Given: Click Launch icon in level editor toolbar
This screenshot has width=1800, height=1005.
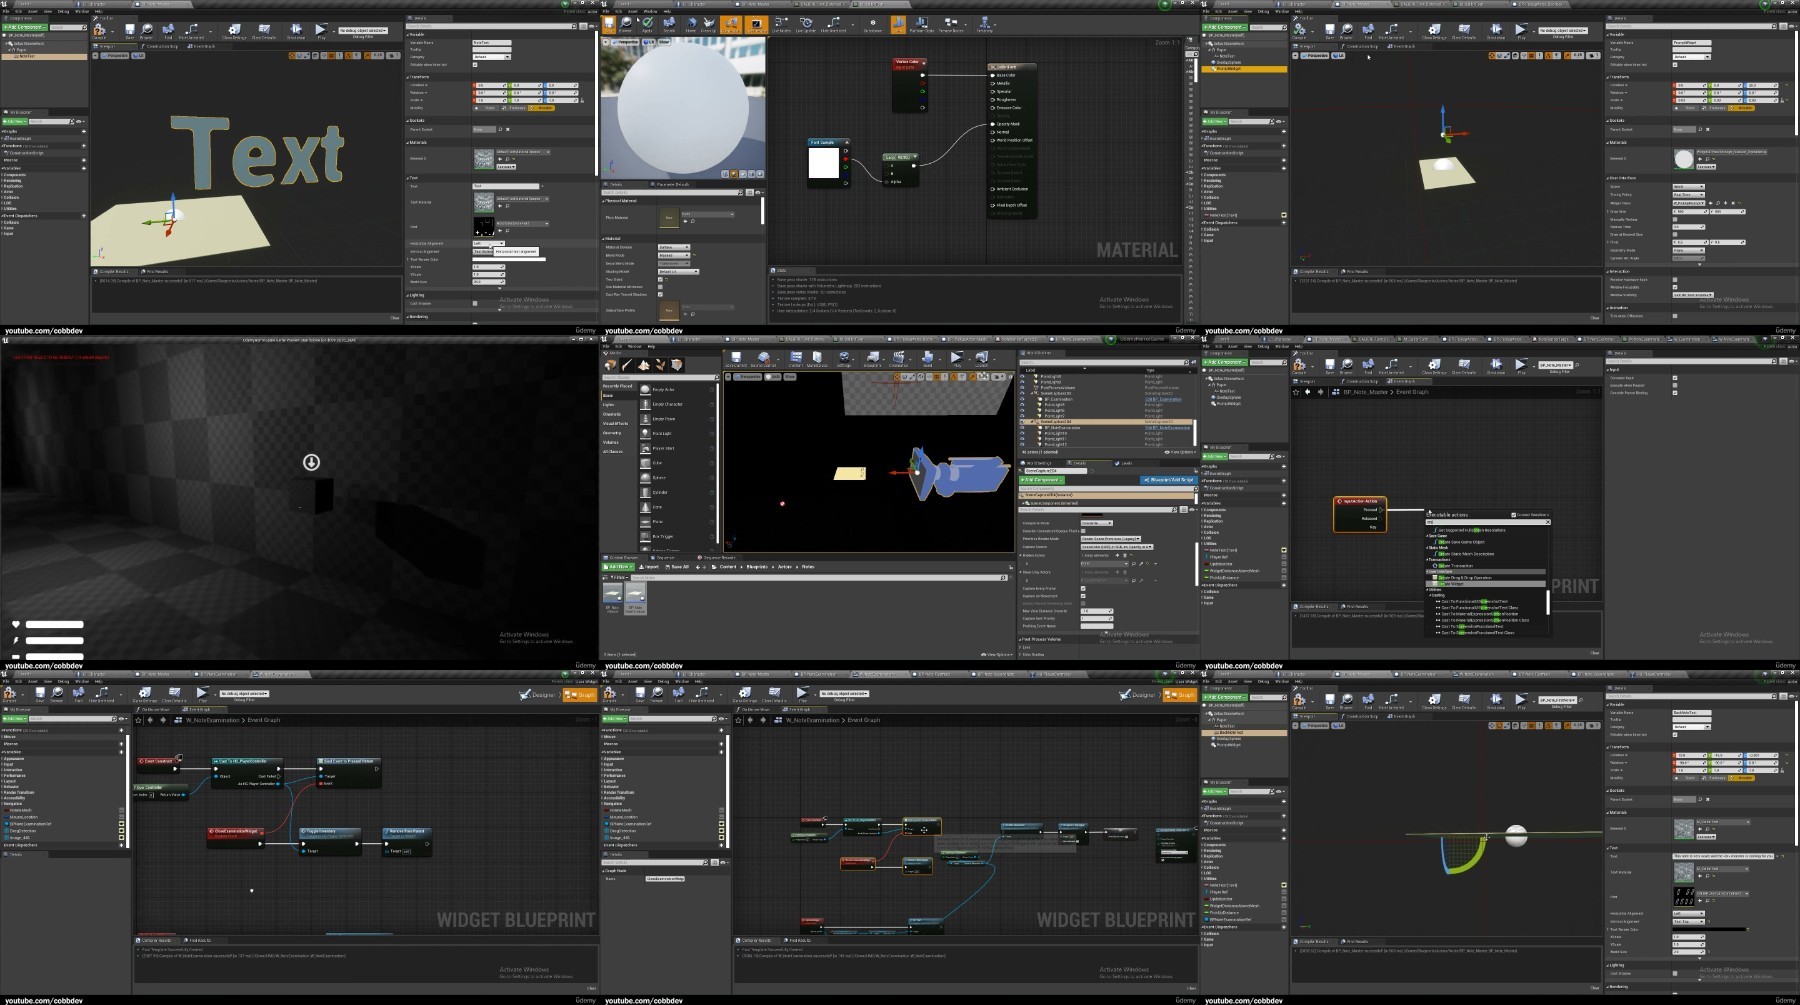Looking at the screenshot, I should (981, 359).
